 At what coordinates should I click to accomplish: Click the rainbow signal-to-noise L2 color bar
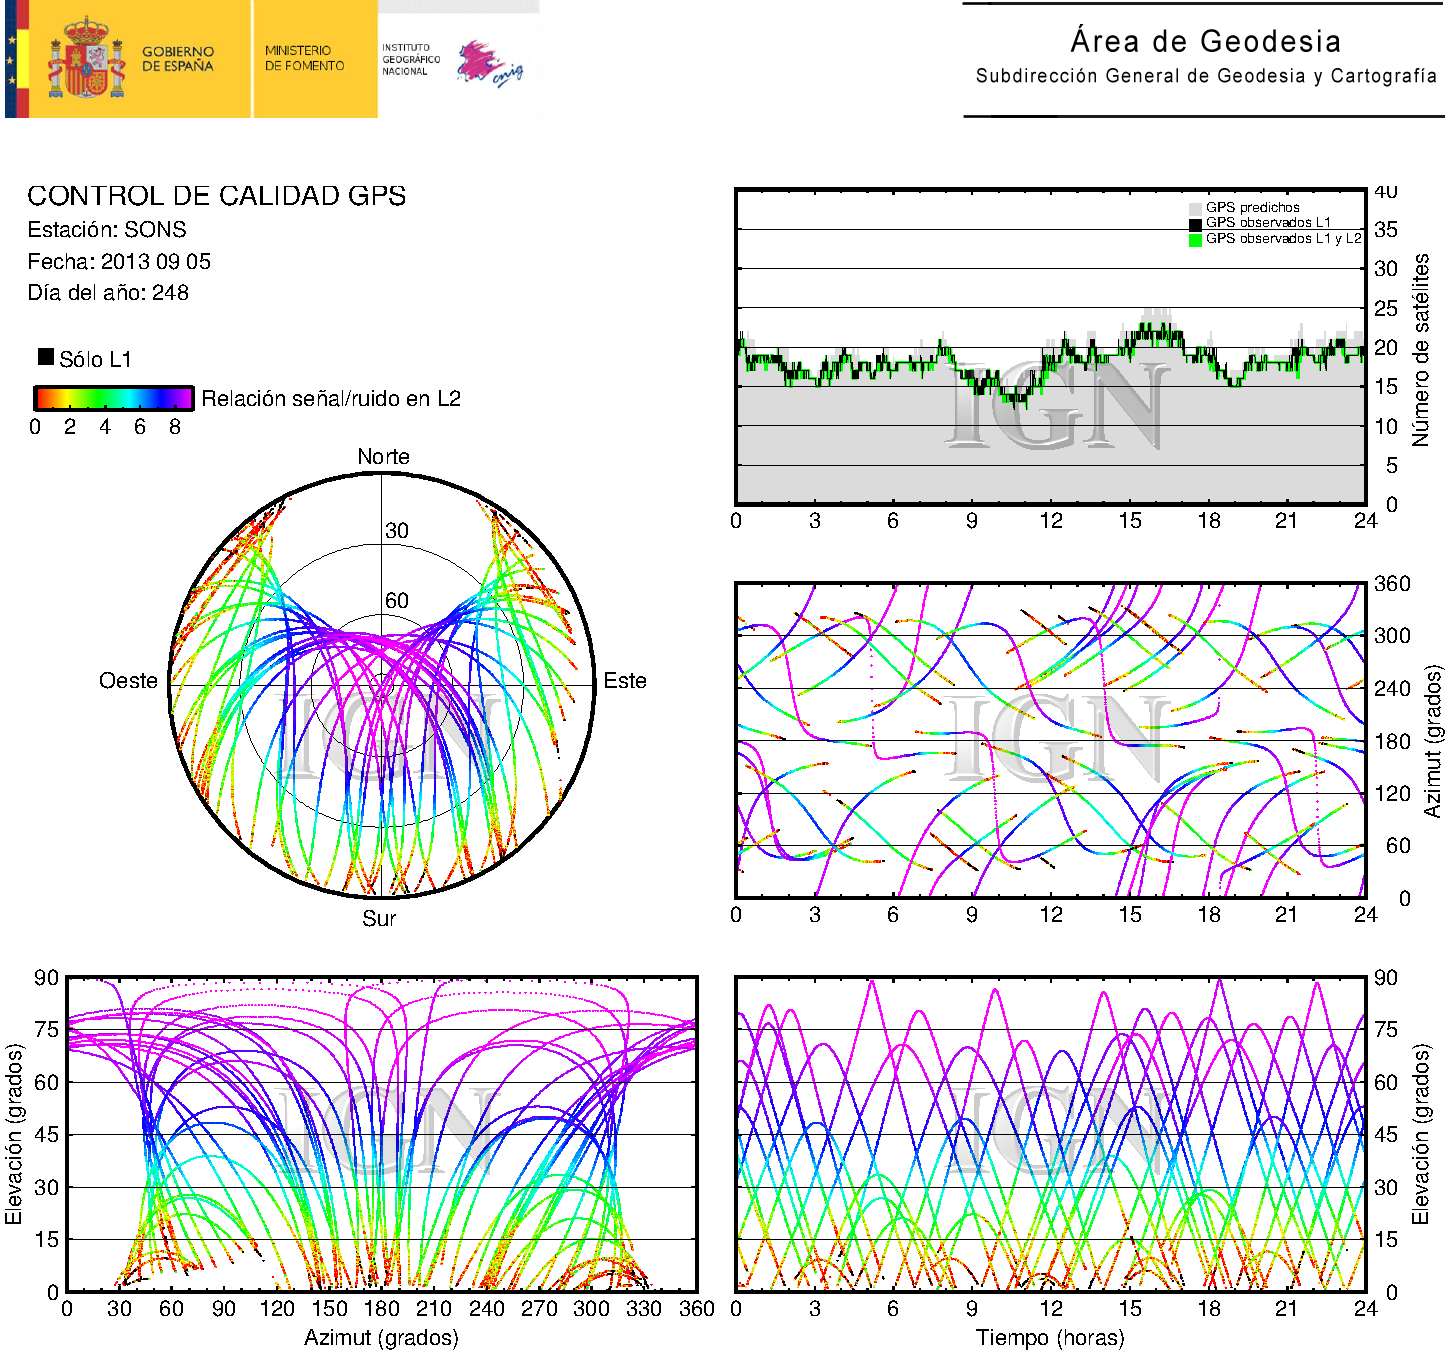[x=113, y=398]
